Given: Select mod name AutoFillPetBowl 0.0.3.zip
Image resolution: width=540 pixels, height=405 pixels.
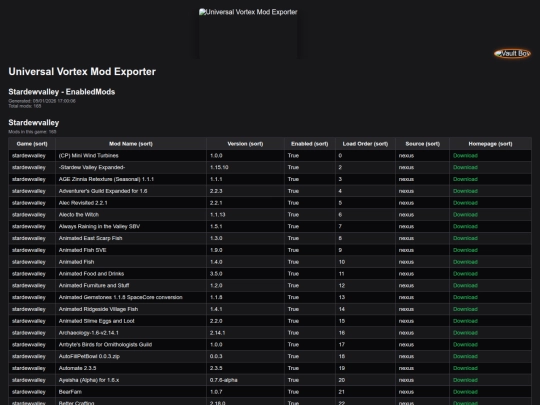Looking at the screenshot, I should [x=89, y=356].
